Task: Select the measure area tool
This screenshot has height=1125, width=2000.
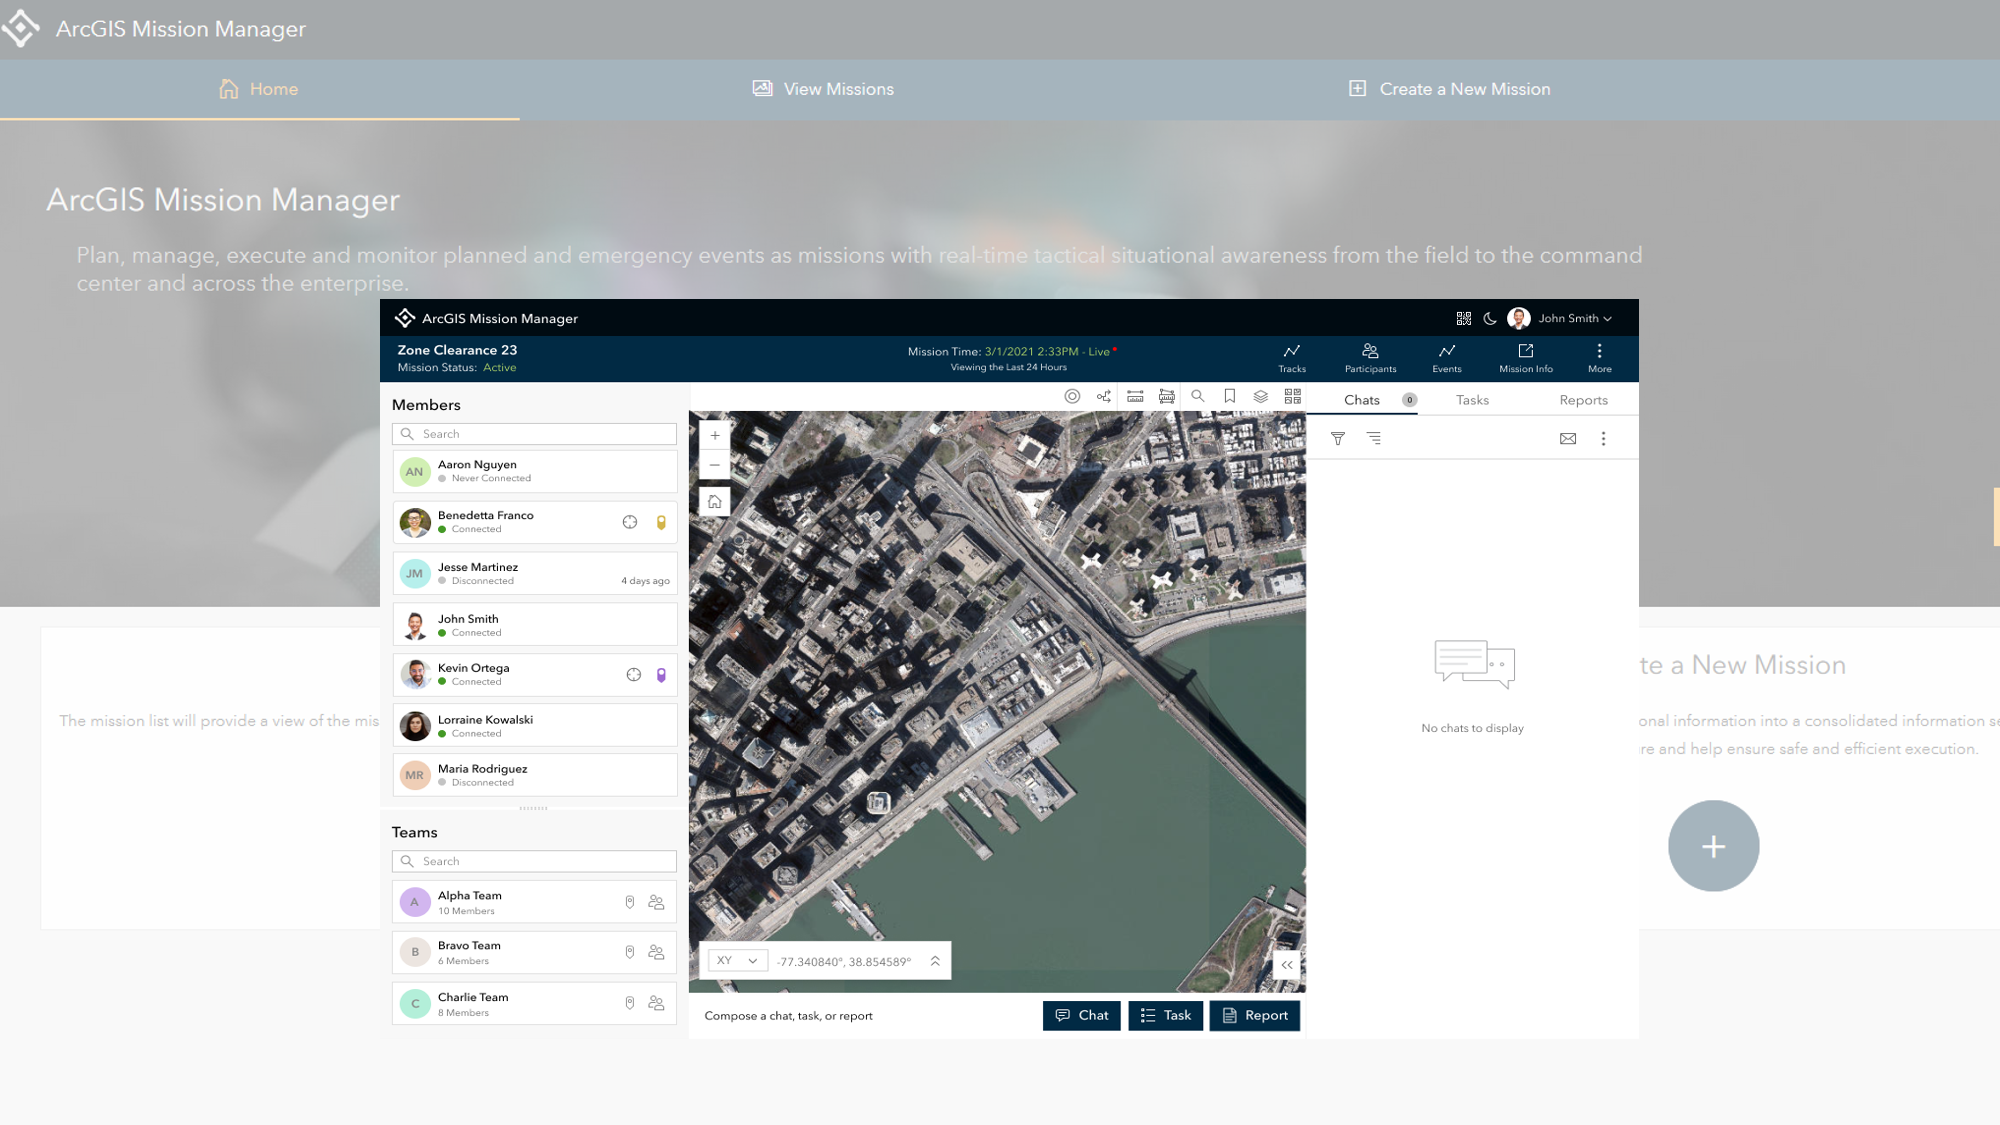Action: [x=1167, y=396]
